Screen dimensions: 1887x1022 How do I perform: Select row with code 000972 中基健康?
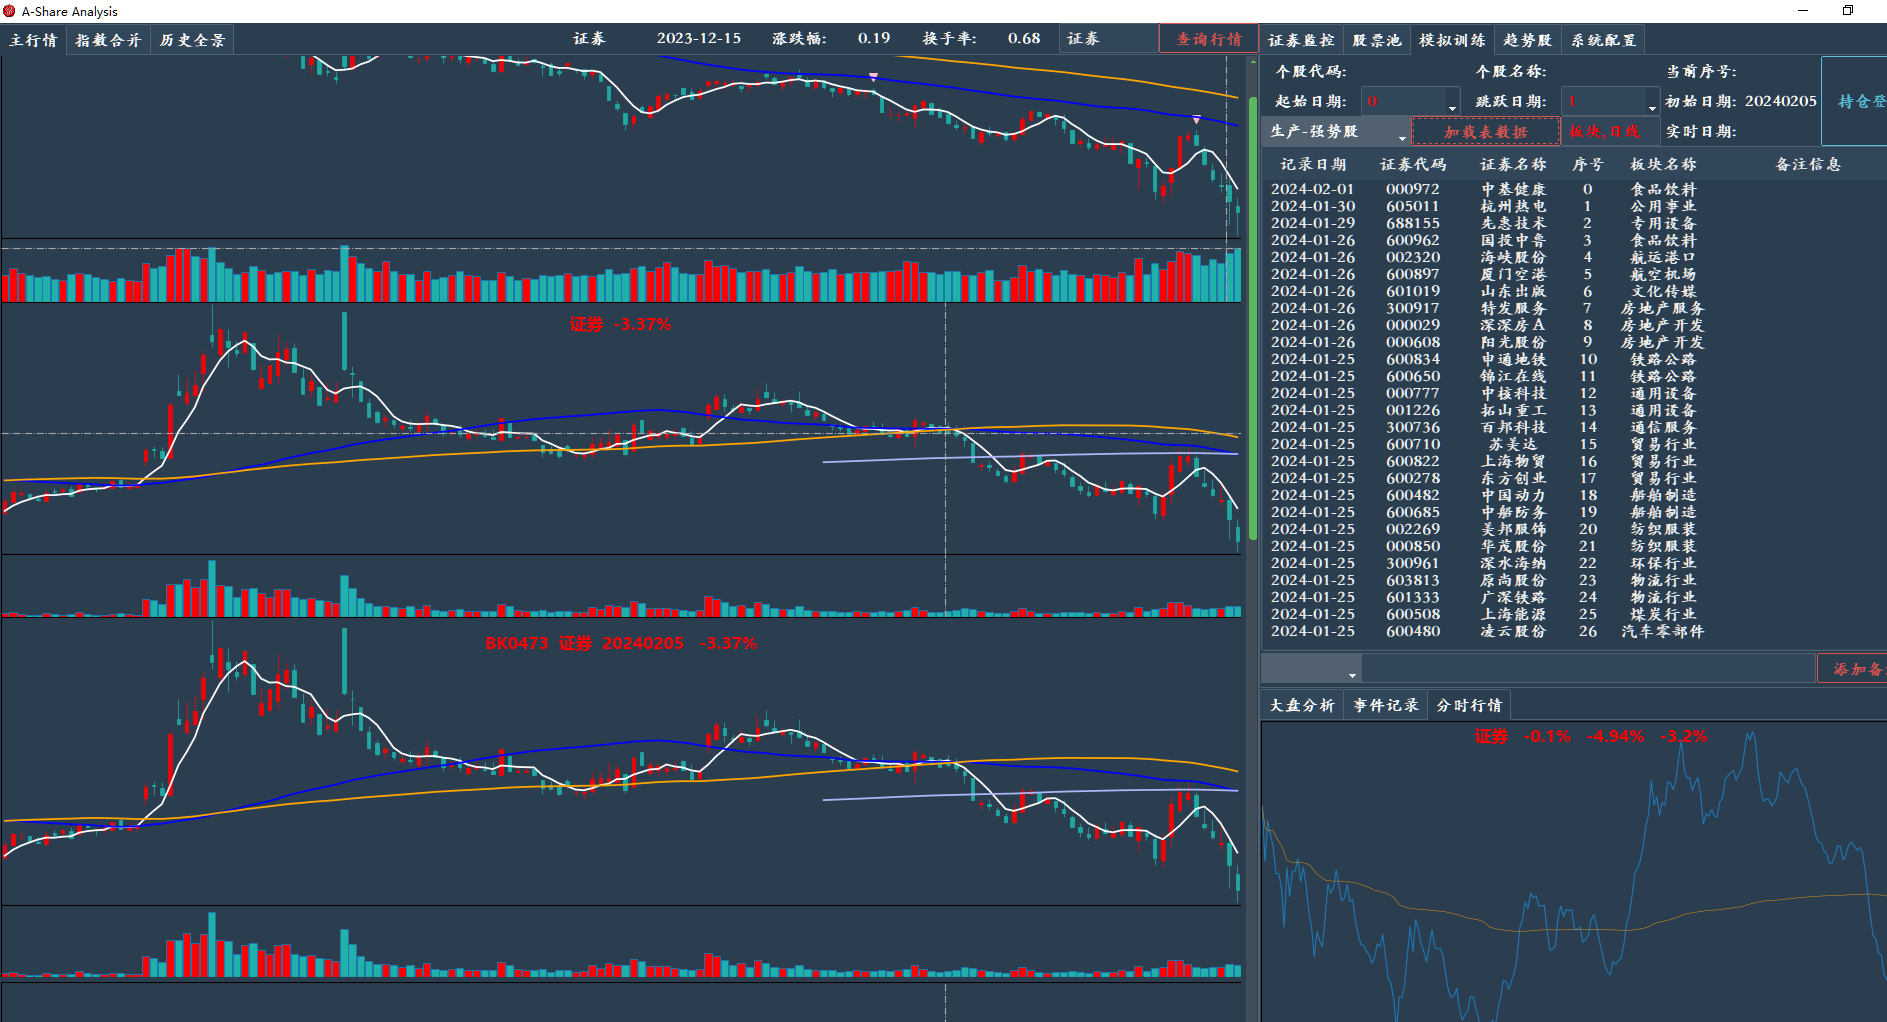click(1573, 189)
